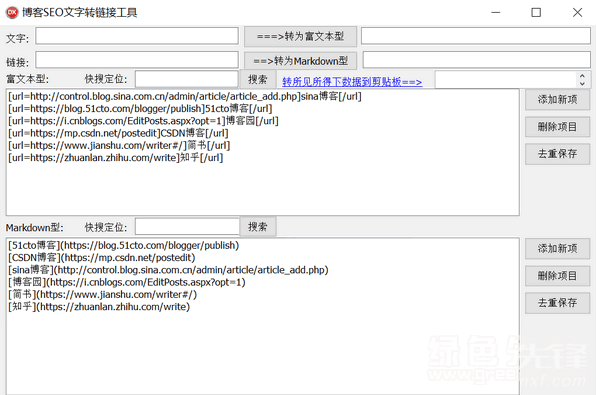The image size is (597, 395).
Task: Click the Markdown output field on the right
Action: point(477,60)
